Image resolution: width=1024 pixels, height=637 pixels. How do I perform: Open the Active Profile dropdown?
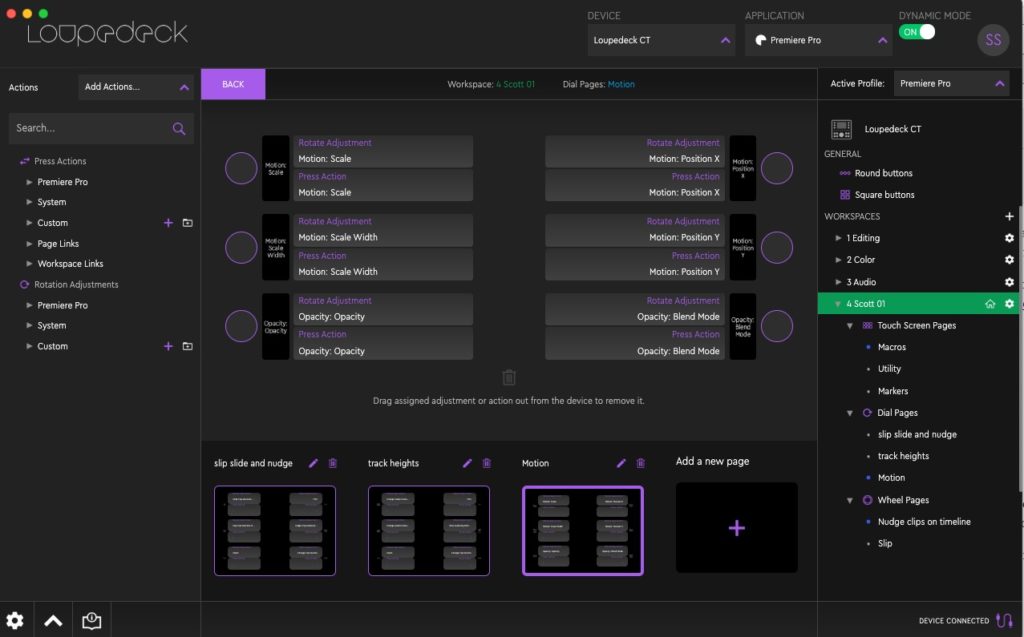tap(951, 84)
